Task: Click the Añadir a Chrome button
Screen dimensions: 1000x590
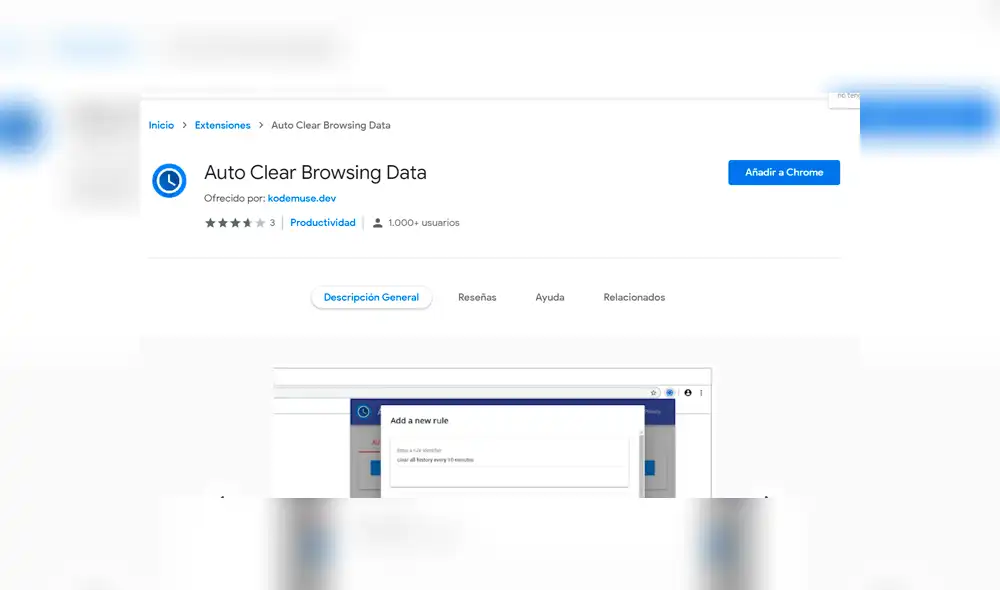Action: coord(783,172)
